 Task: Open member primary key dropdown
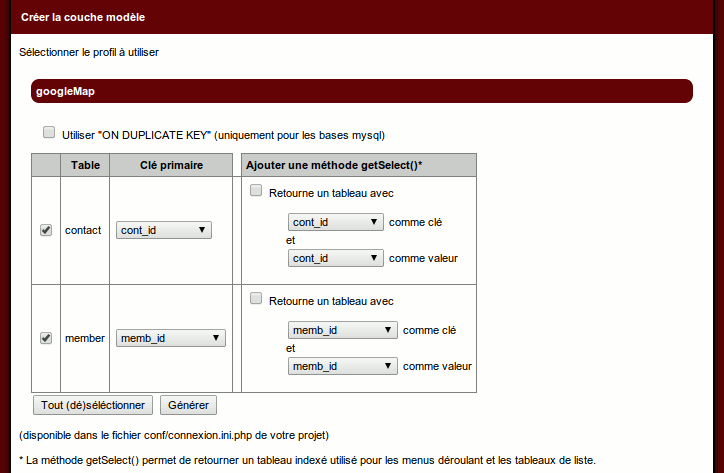(x=171, y=338)
